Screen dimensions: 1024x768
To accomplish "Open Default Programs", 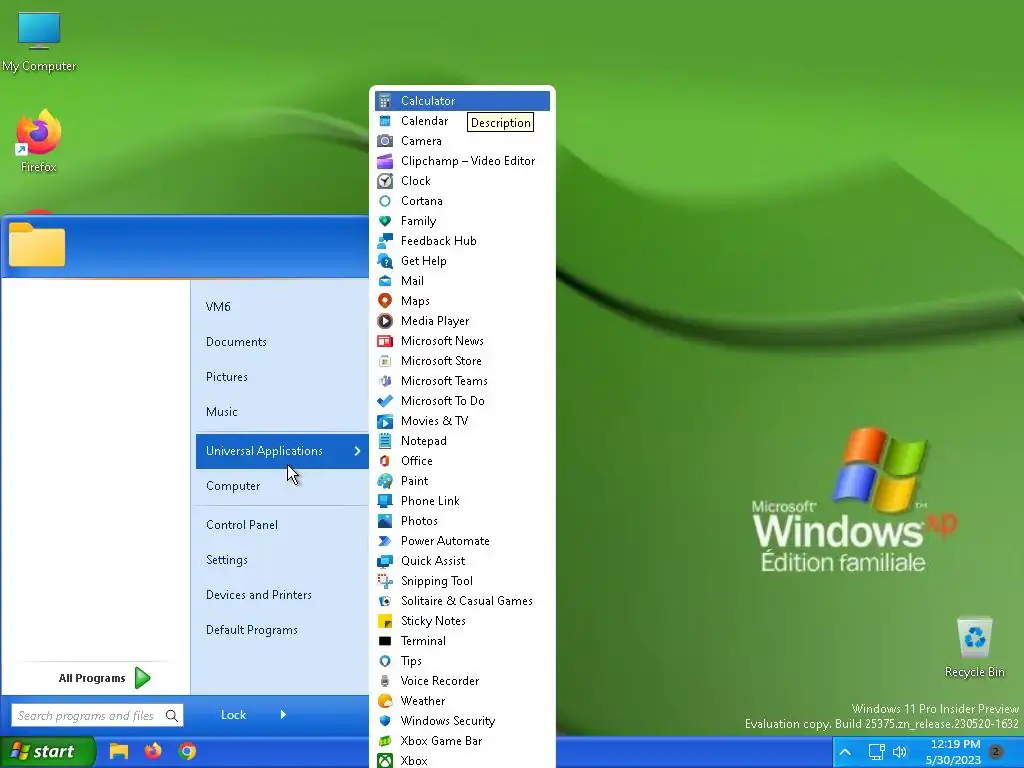I will [x=251, y=630].
